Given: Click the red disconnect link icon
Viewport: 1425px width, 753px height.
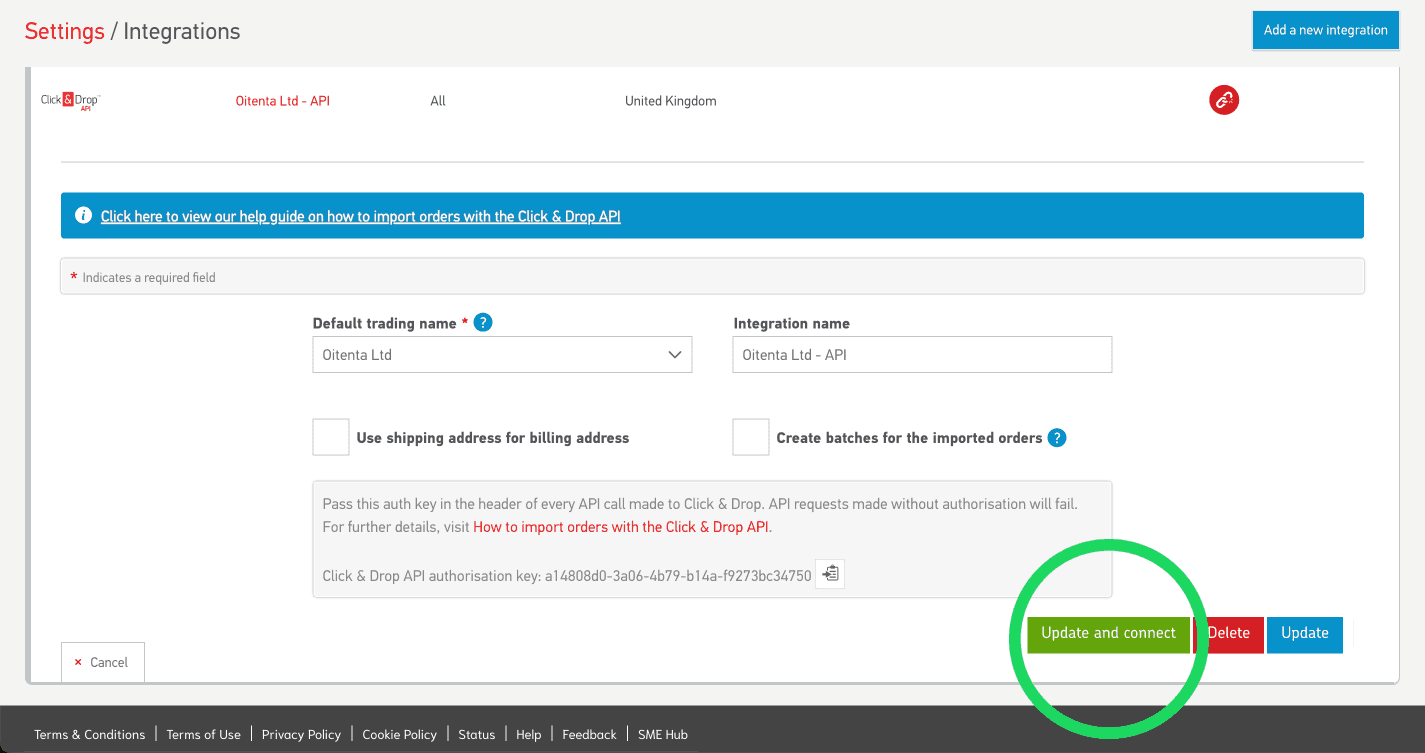Looking at the screenshot, I should (1224, 100).
